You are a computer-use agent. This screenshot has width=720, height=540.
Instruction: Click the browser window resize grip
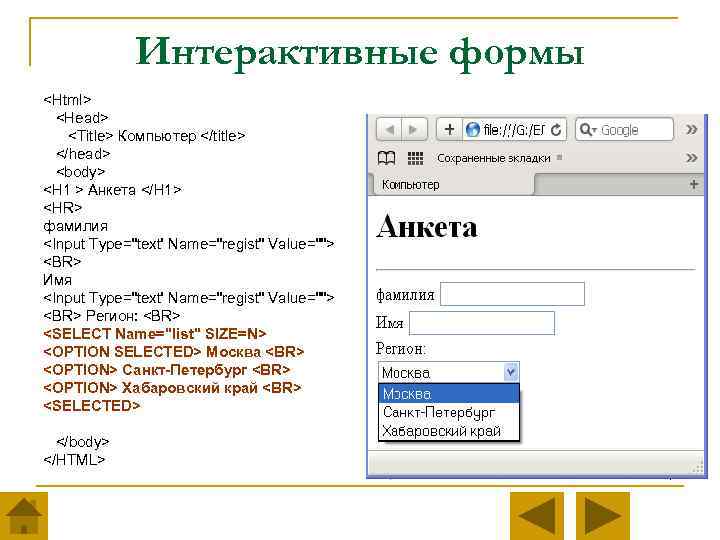point(698,468)
